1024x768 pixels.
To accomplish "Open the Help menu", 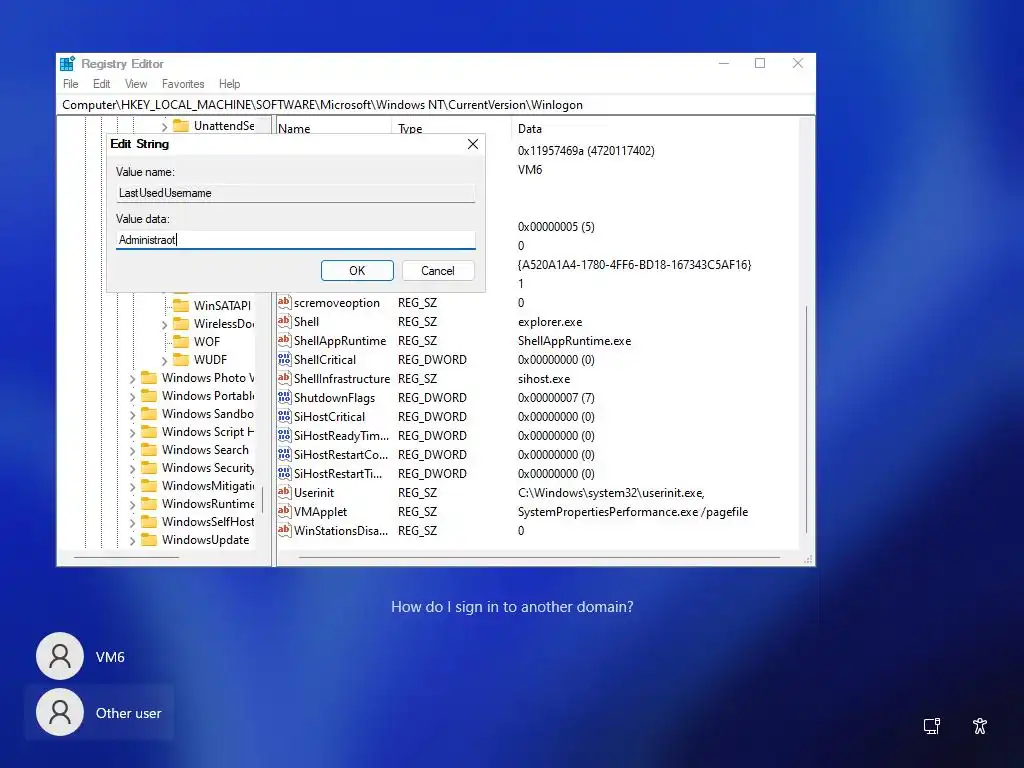I will point(229,84).
